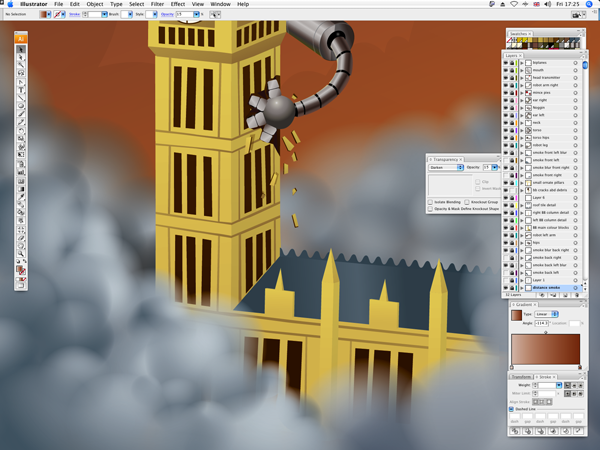Click the target circle of biplanes layer
This screenshot has height=450, width=600.
[x=576, y=63]
